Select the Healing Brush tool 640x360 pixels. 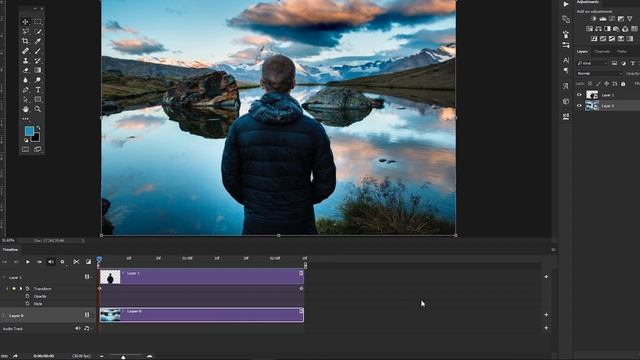tap(25, 51)
